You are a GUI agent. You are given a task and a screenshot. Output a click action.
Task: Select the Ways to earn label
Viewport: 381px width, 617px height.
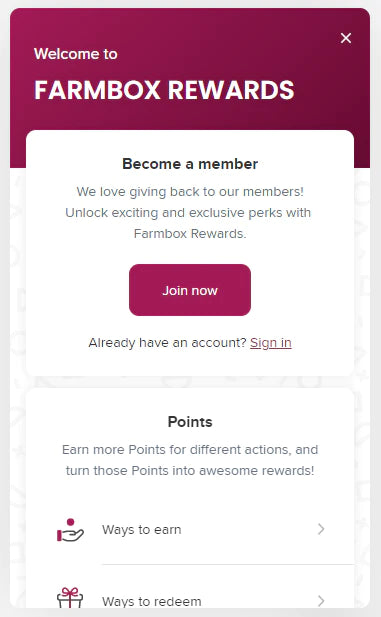point(142,530)
